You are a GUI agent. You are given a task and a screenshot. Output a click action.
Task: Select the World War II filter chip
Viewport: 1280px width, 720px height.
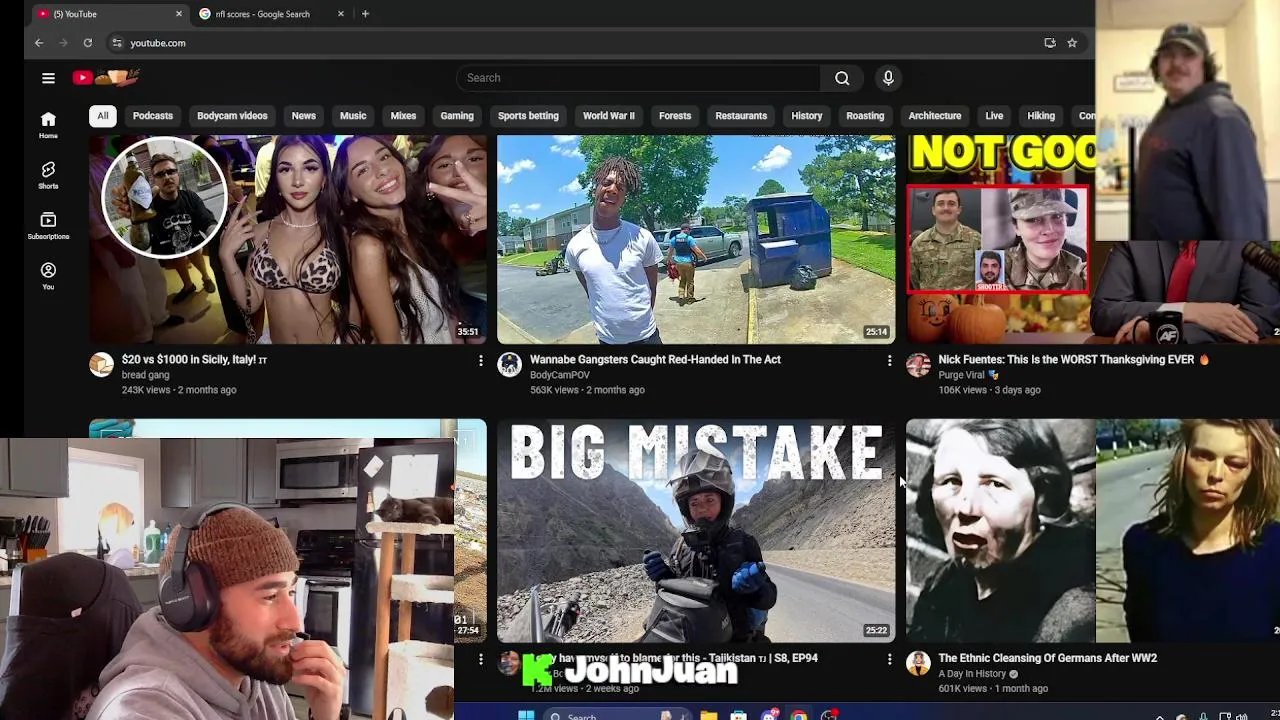coord(609,116)
